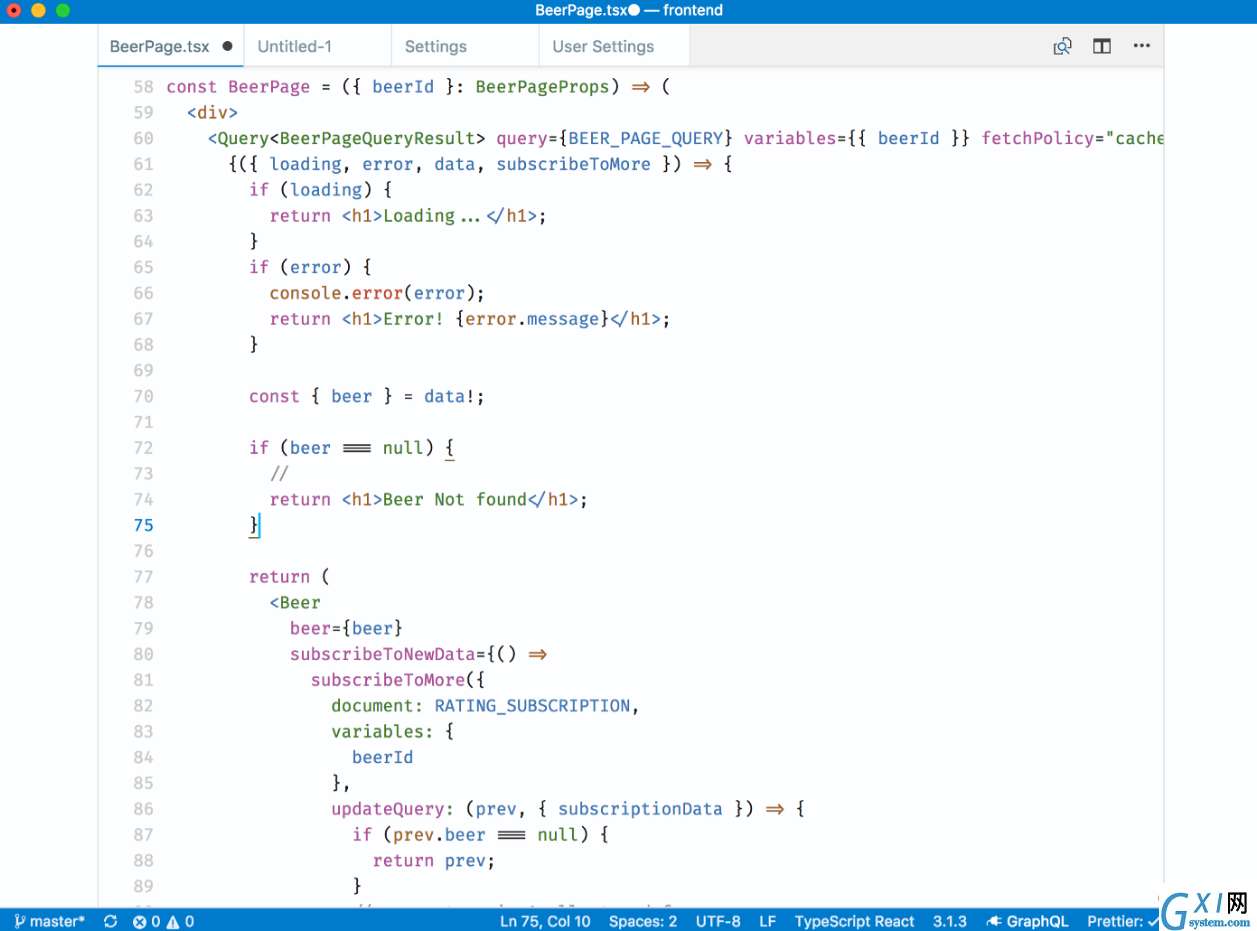1257x931 pixels.
Task: Click the Ln 75, Col 10 indicator
Action: [x=545, y=921]
